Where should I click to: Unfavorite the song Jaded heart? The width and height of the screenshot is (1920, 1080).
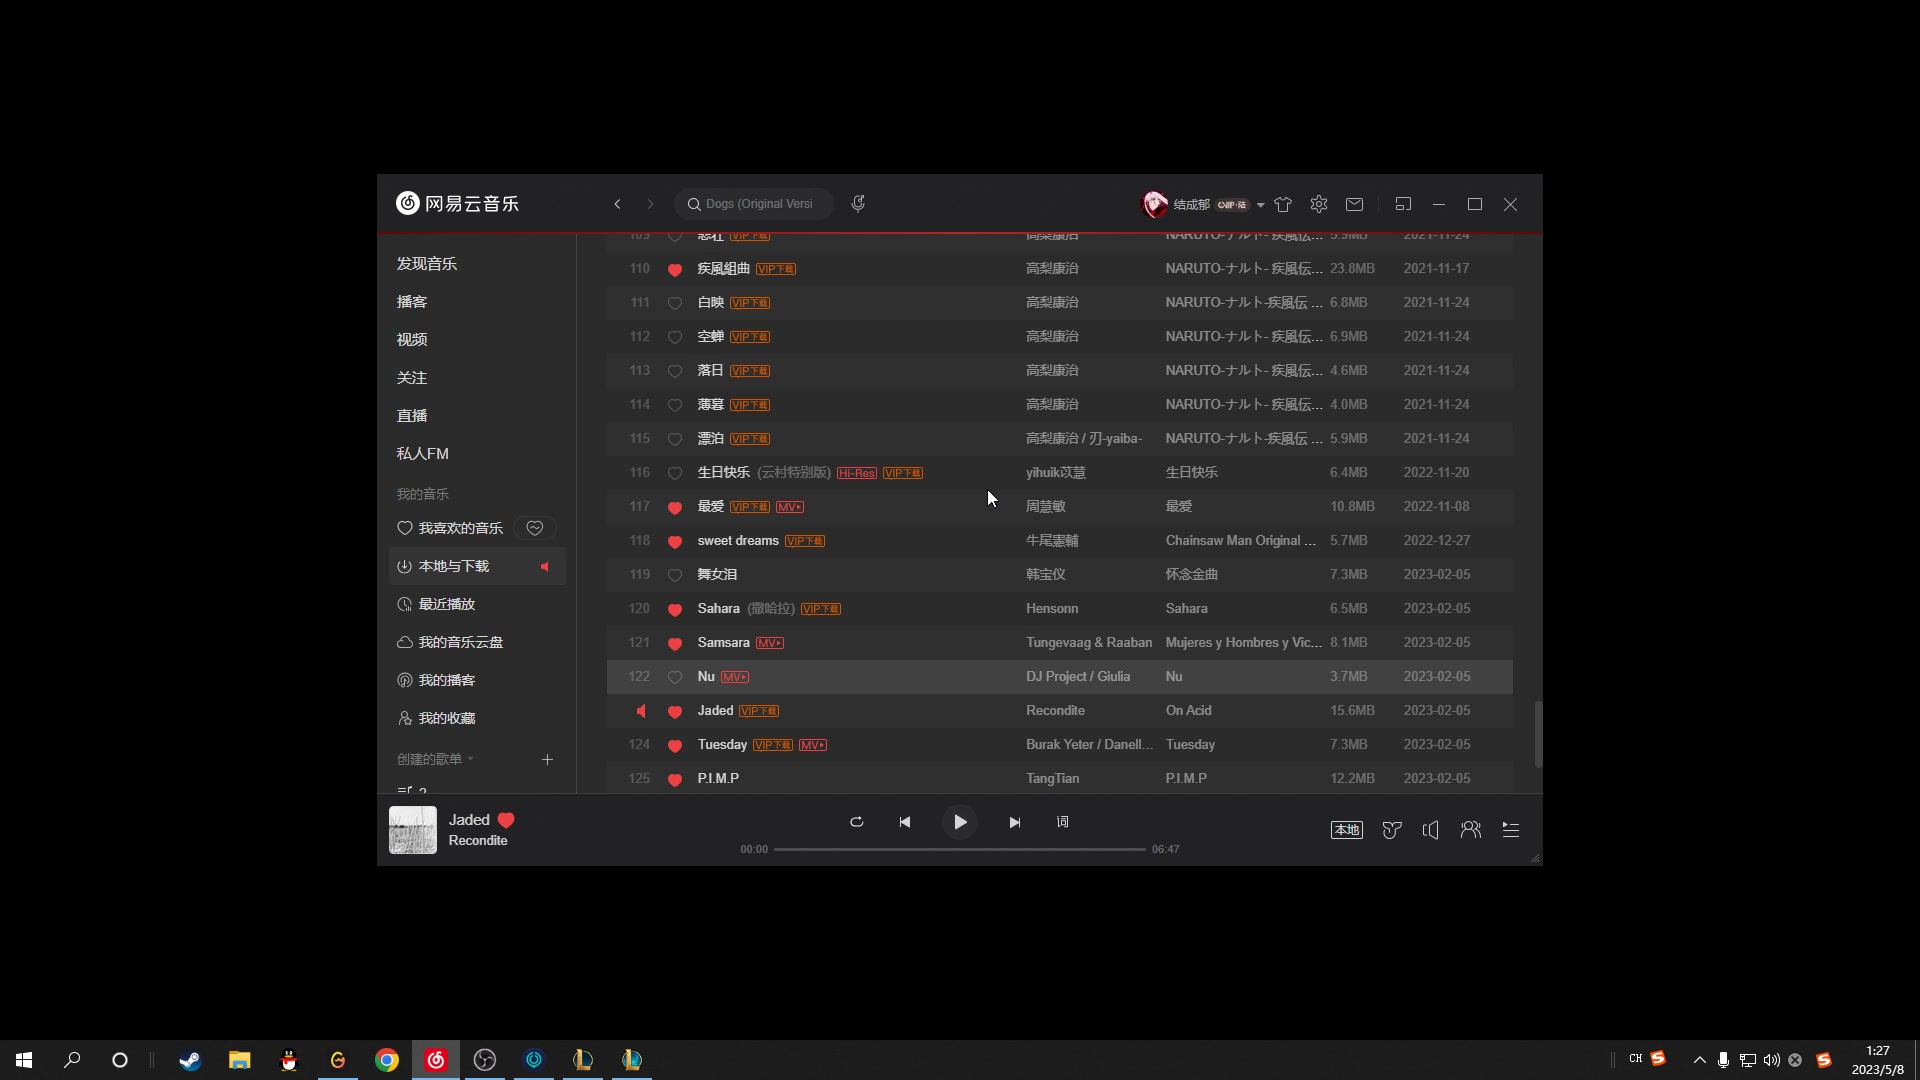675,710
